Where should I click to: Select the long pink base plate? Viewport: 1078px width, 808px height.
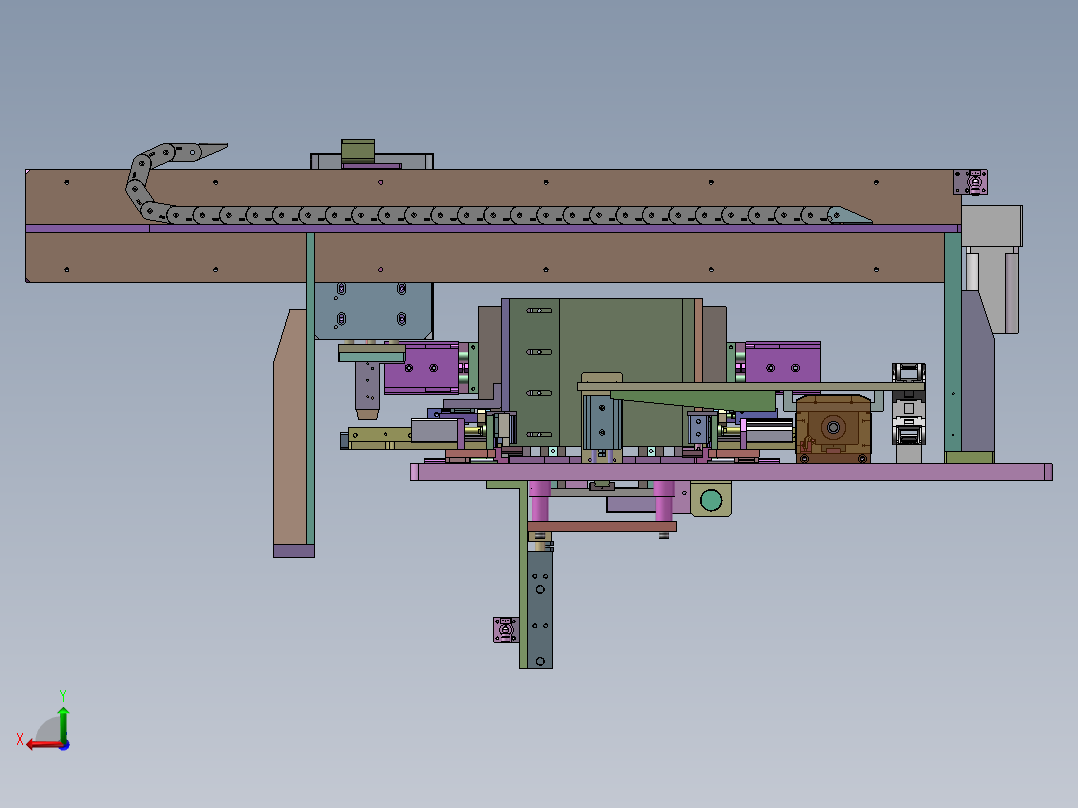tap(731, 472)
